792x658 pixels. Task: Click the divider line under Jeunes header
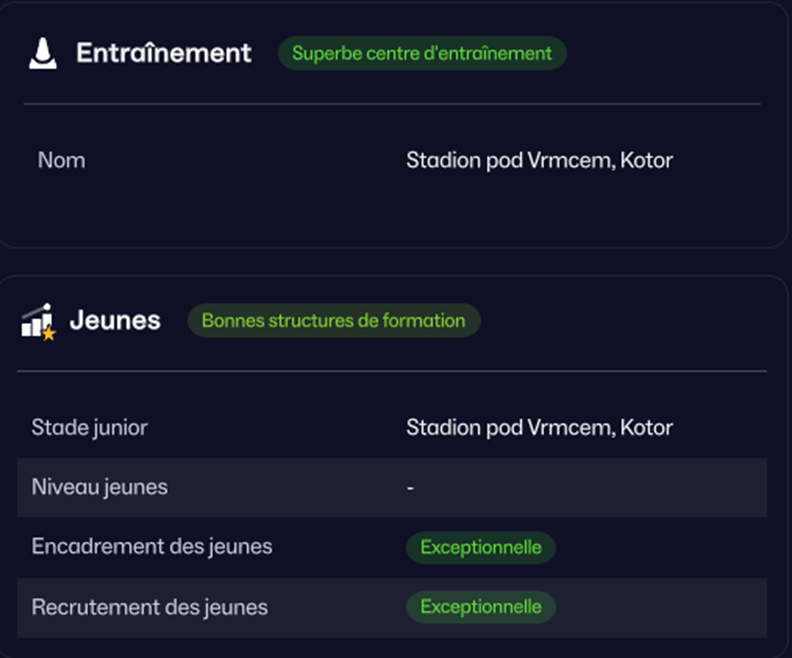392,371
